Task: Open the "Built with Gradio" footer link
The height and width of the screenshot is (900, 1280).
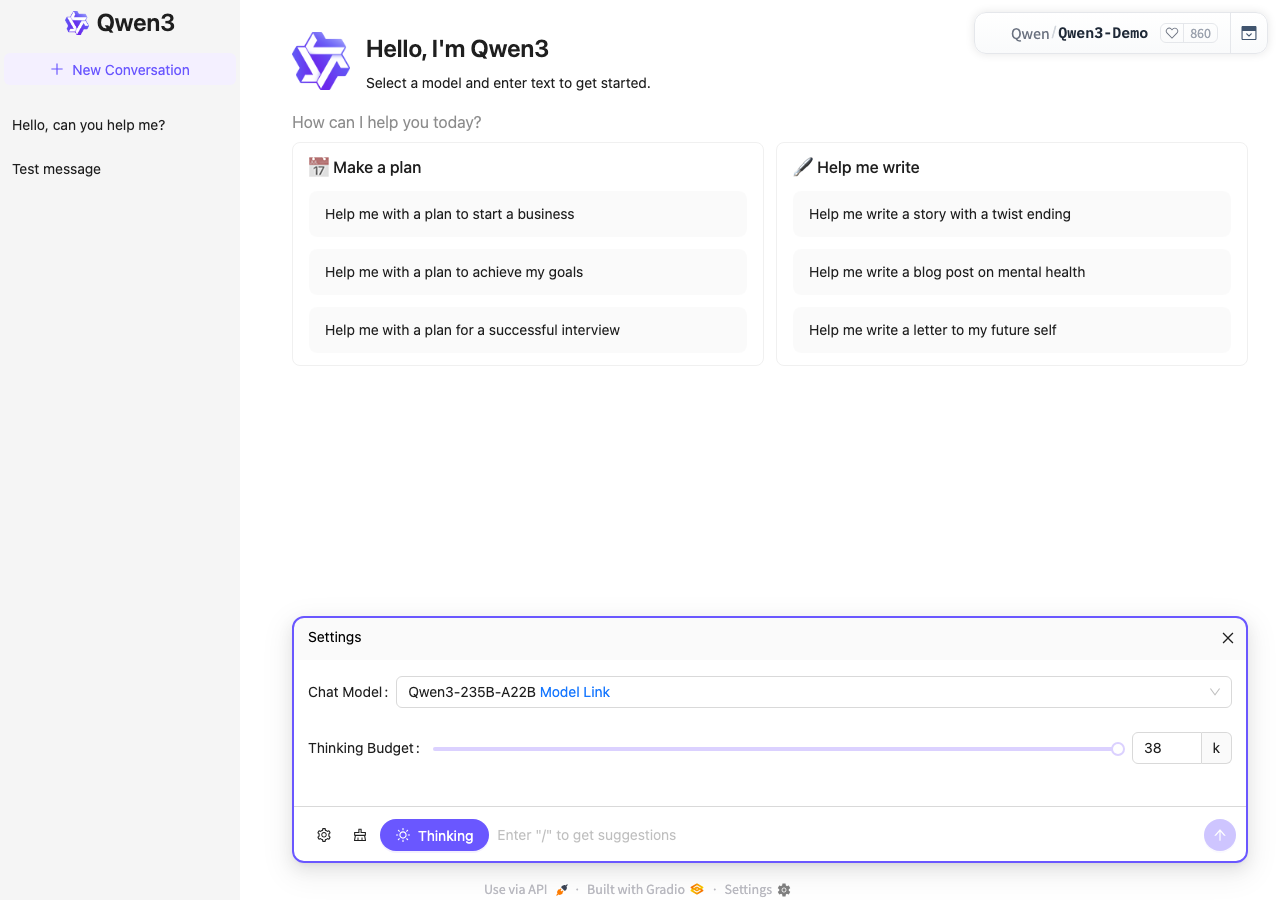Action: tap(645, 890)
